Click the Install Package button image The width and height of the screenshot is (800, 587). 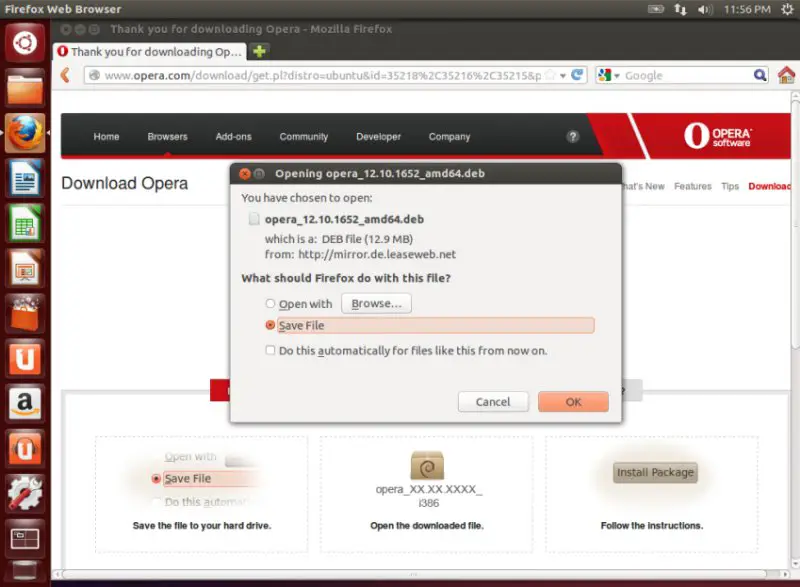click(x=655, y=472)
